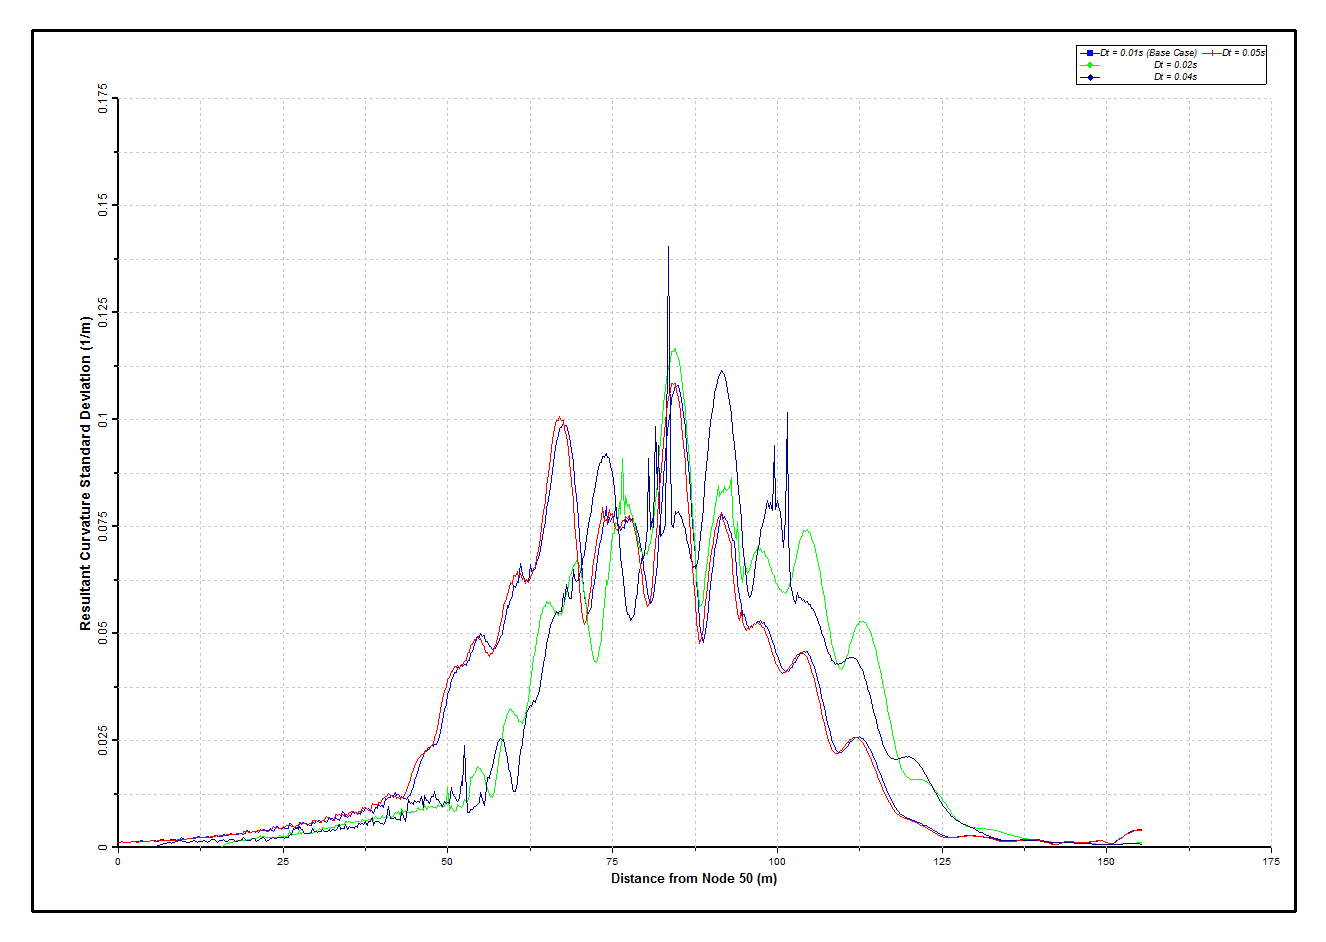Click y-axis tick label 0.05
Viewport: 1326px width, 942px height.
(103, 633)
